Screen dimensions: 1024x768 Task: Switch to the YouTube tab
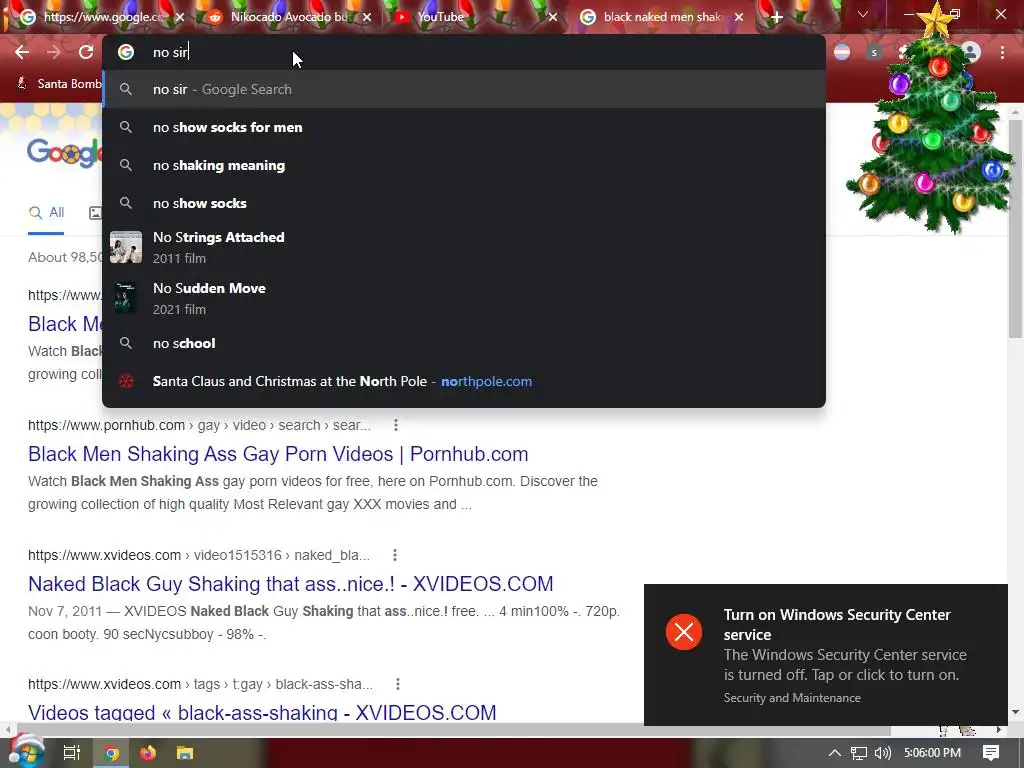pyautogui.click(x=470, y=17)
